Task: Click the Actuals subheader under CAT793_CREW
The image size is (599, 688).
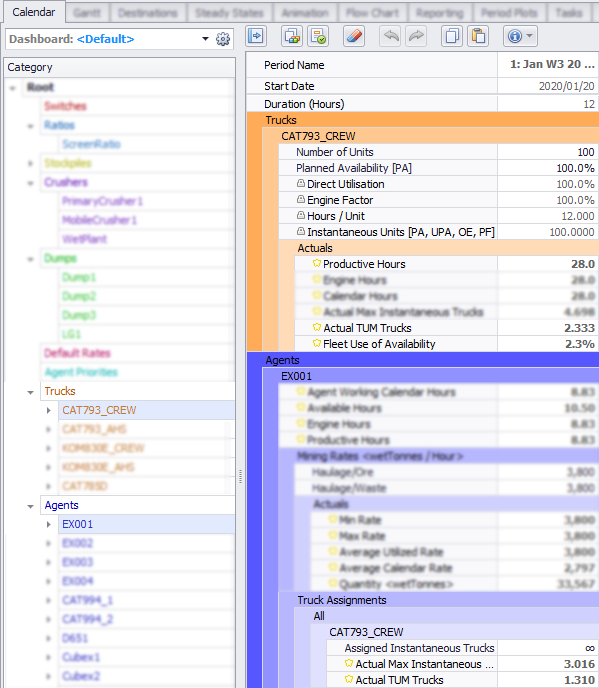Action: point(438,248)
